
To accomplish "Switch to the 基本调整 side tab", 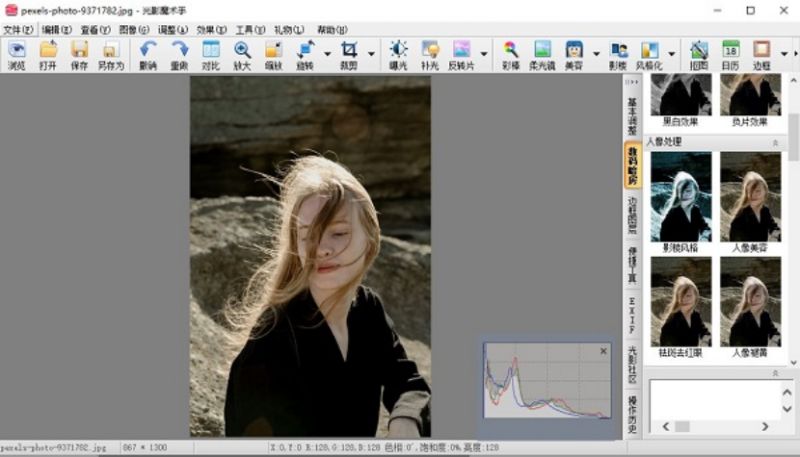I will coord(632,115).
